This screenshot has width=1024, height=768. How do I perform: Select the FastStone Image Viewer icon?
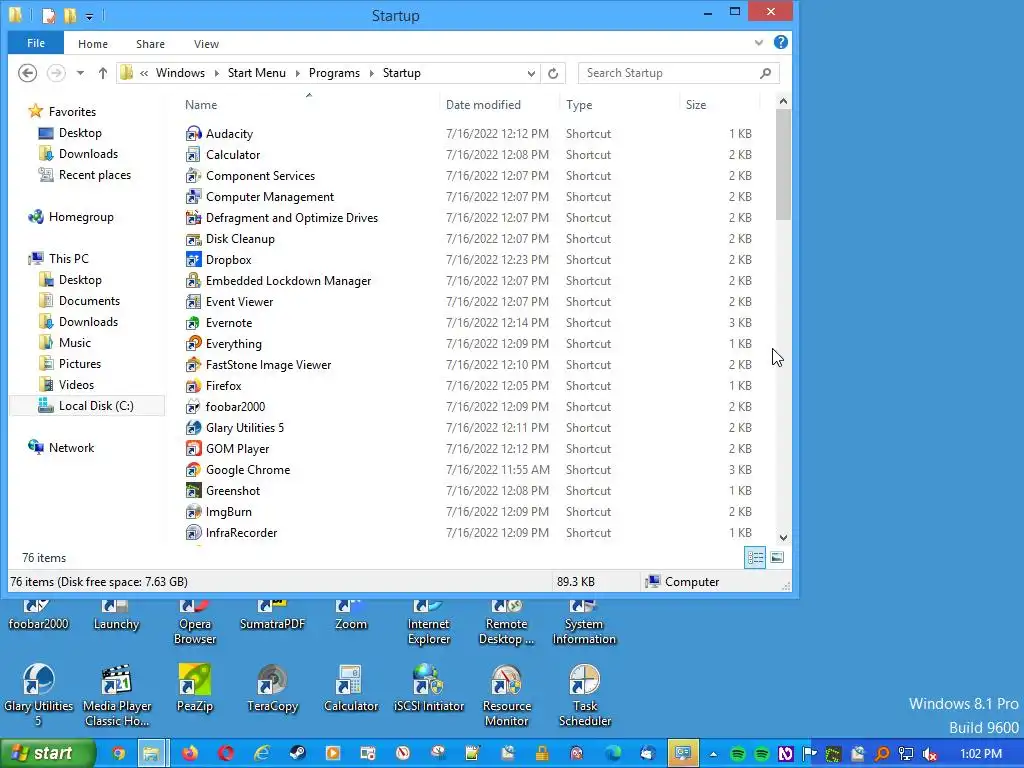click(193, 365)
